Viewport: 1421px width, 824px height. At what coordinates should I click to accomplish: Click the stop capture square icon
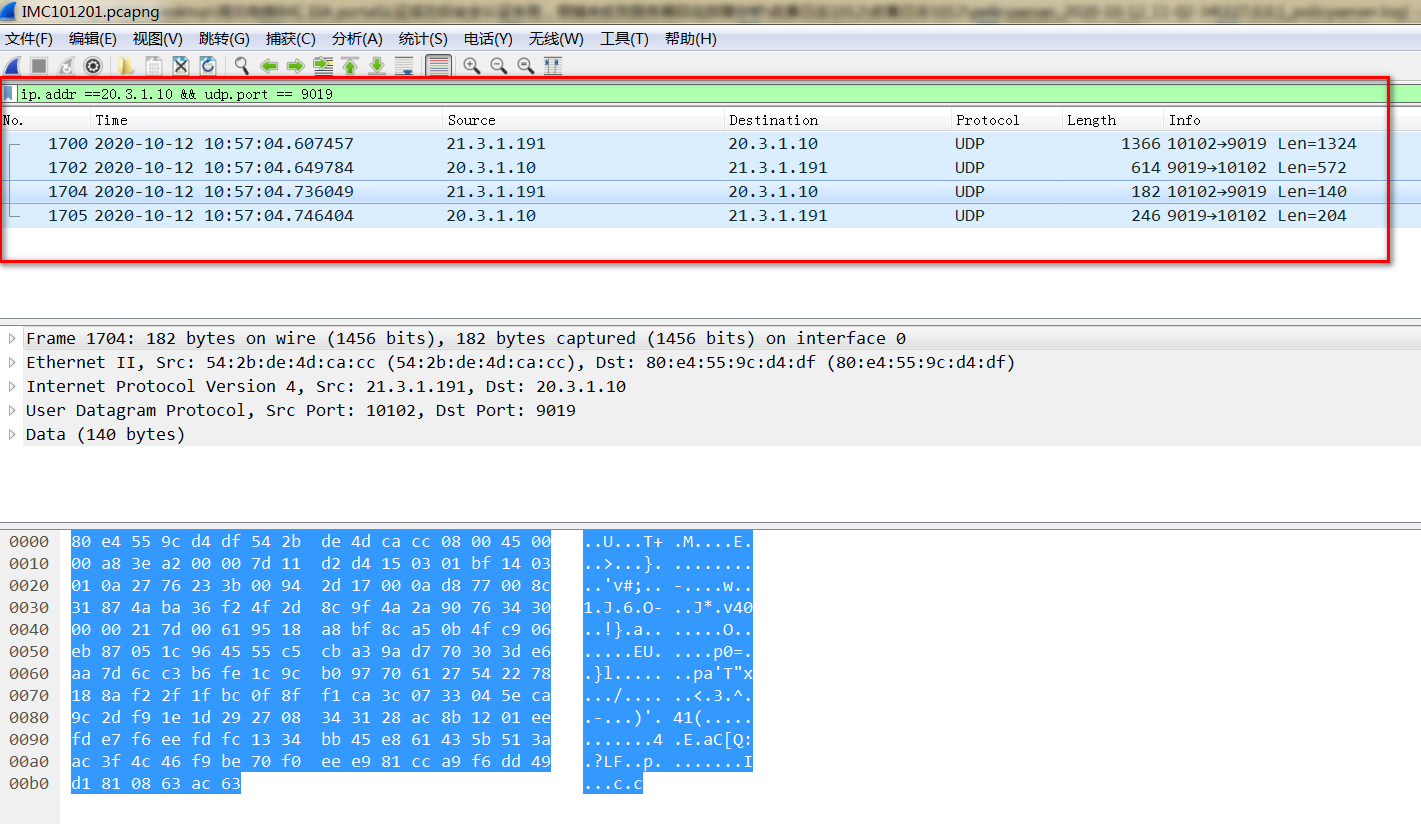point(39,66)
